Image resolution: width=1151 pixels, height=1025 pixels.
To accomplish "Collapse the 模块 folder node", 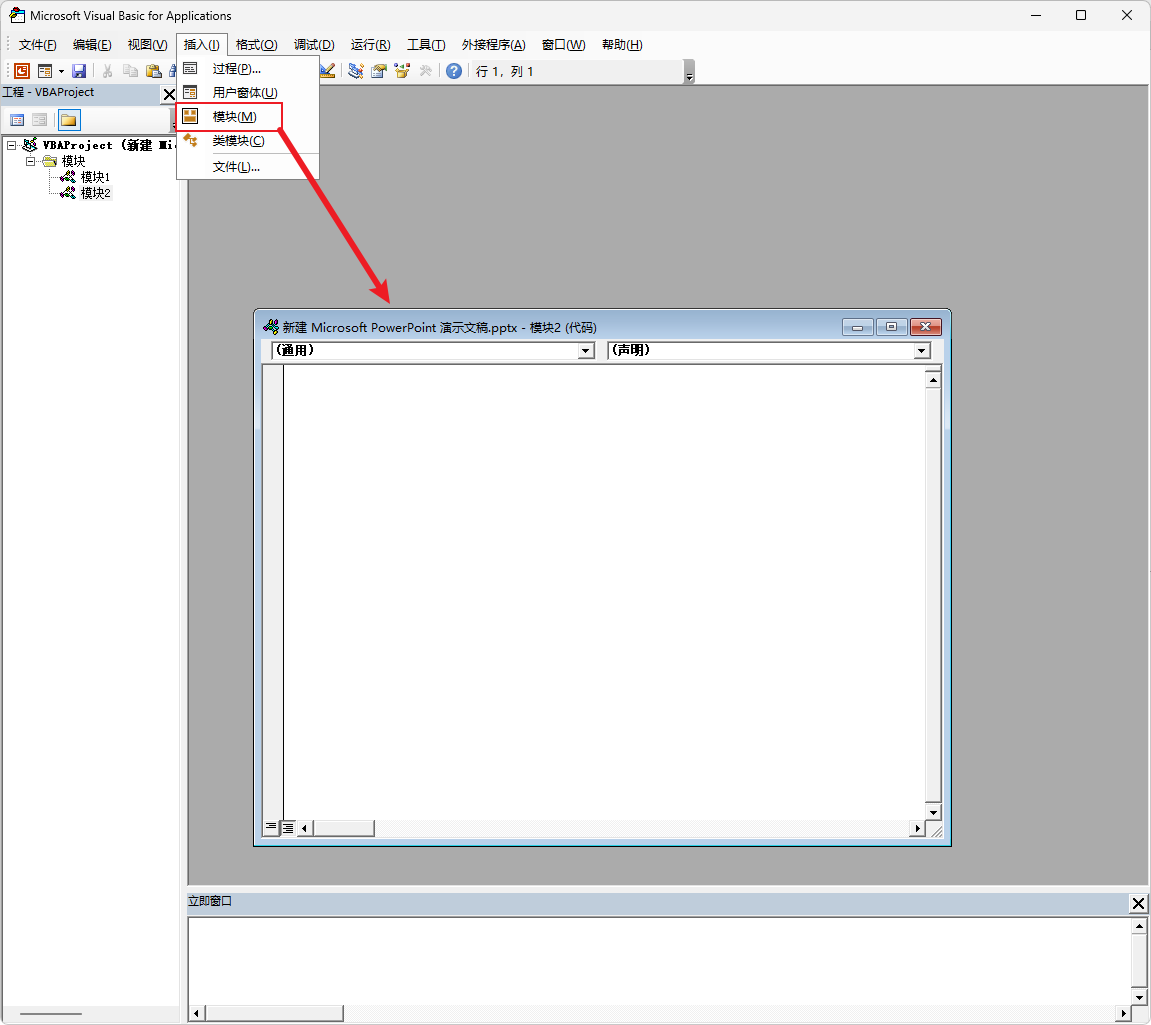I will (x=31, y=161).
